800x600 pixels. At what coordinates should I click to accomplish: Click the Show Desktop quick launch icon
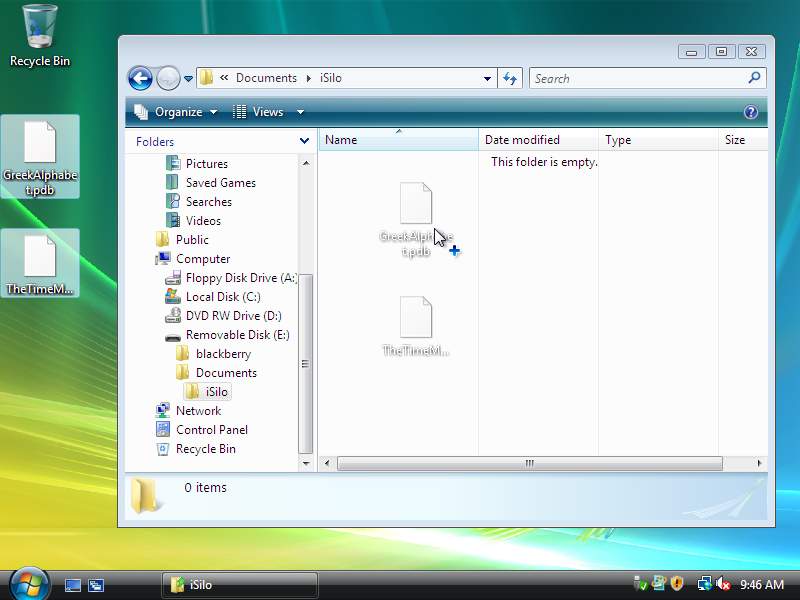coord(73,585)
